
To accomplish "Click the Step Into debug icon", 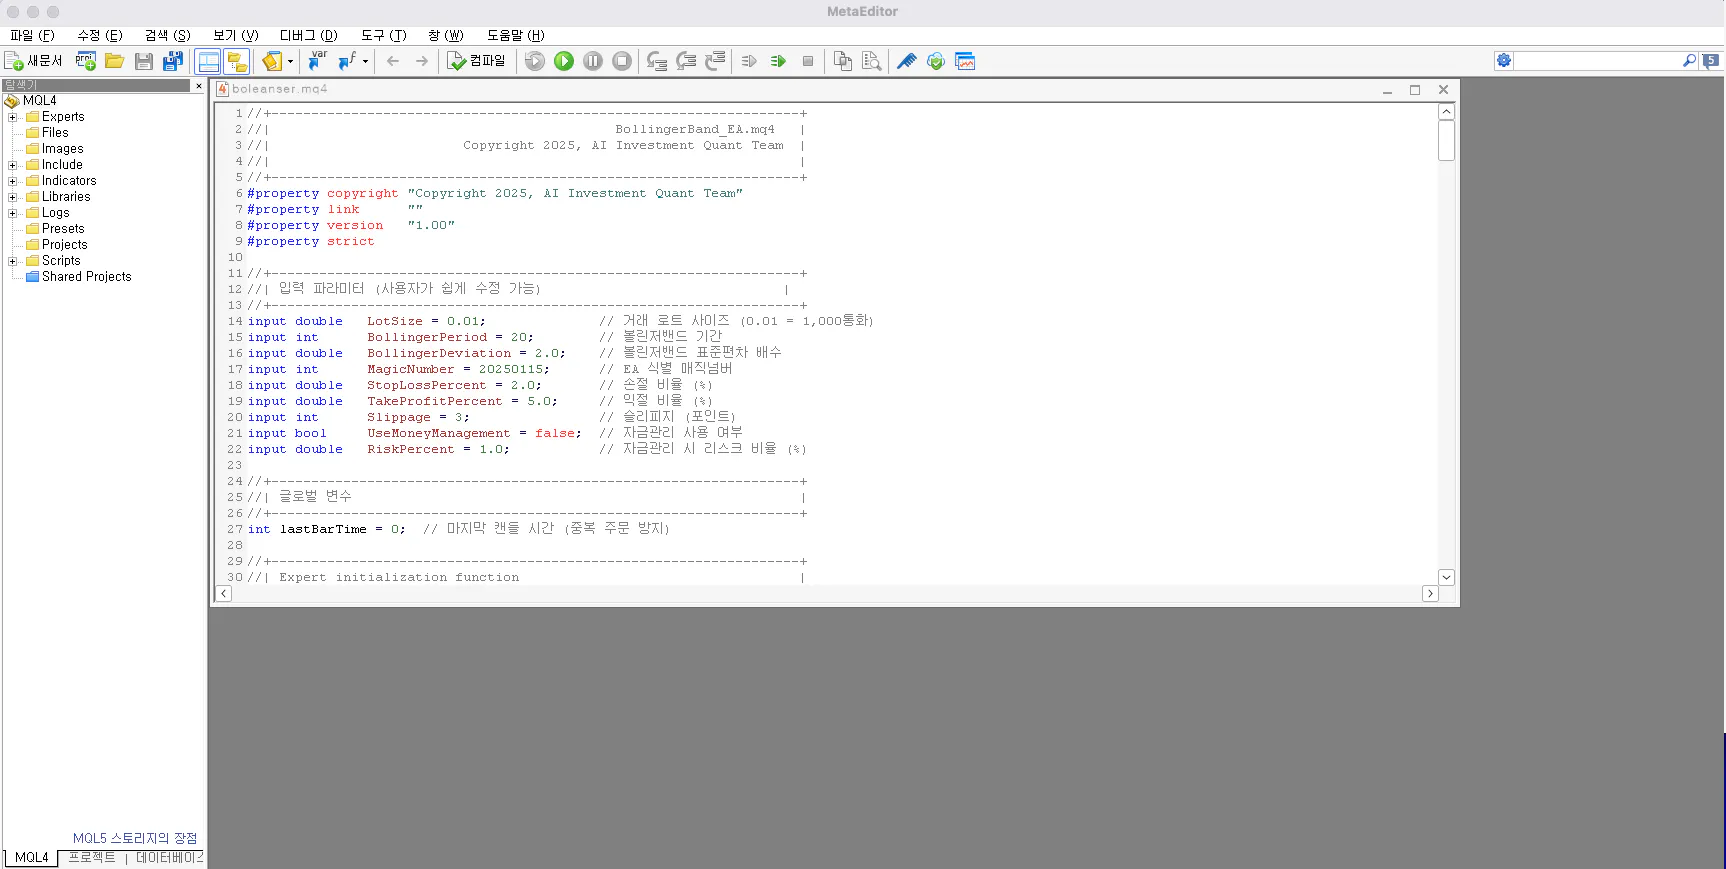I will click(x=657, y=61).
